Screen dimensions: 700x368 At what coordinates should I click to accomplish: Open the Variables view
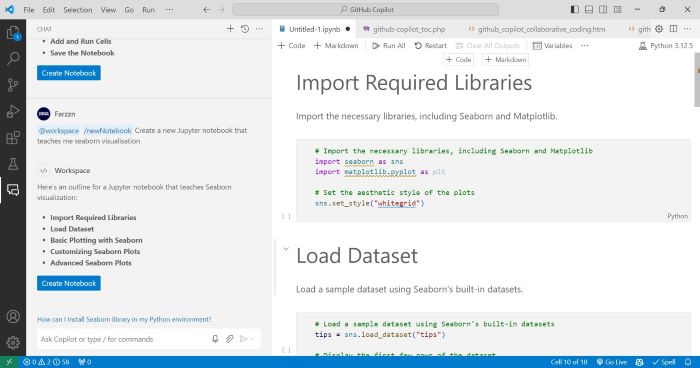coord(552,46)
